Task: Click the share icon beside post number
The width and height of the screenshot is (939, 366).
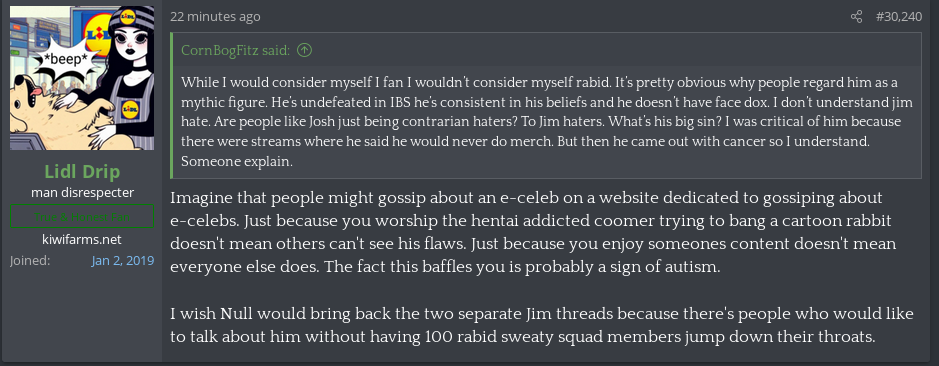Action: pos(856,17)
